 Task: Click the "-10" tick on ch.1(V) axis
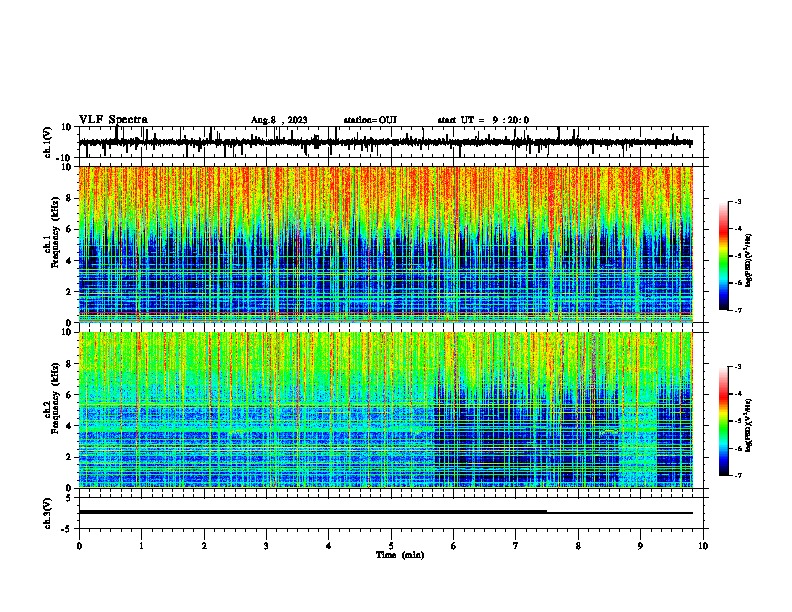coord(65,158)
